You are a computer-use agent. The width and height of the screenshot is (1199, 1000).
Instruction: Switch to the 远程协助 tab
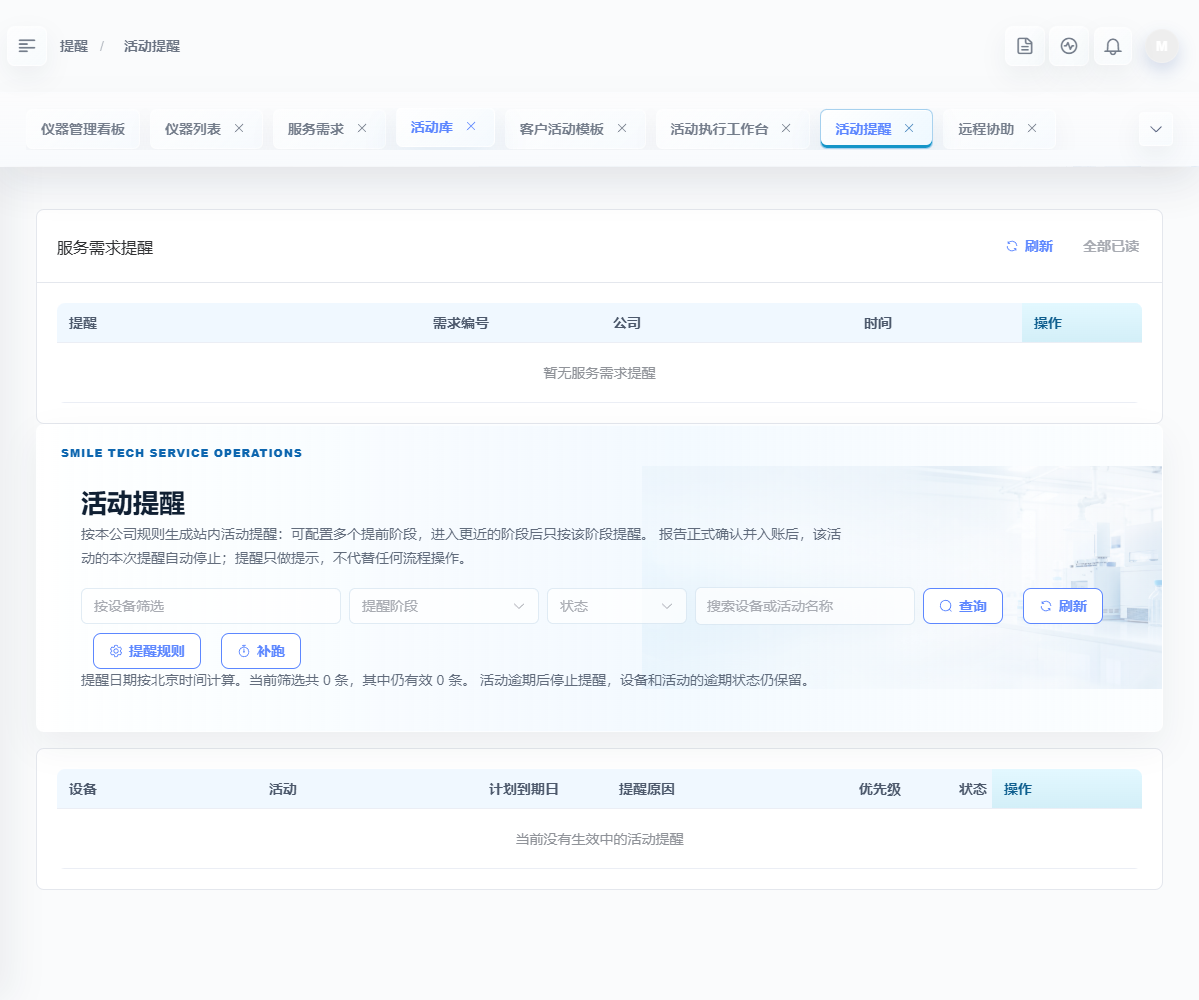[986, 128]
